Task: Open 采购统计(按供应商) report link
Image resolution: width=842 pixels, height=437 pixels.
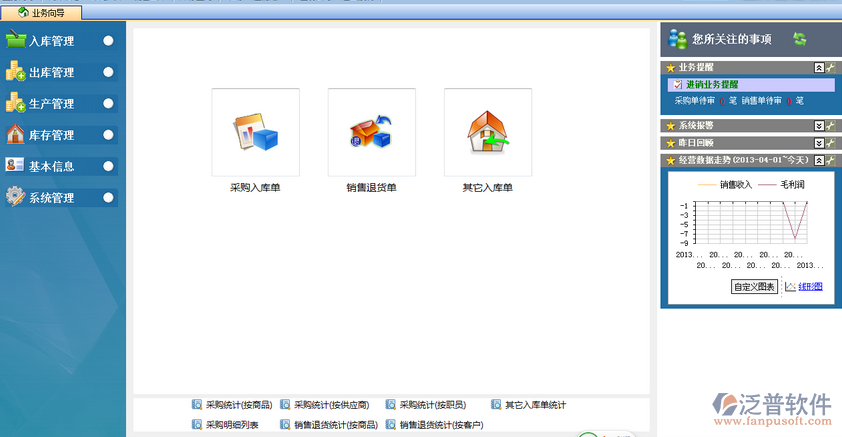Action: tap(331, 405)
